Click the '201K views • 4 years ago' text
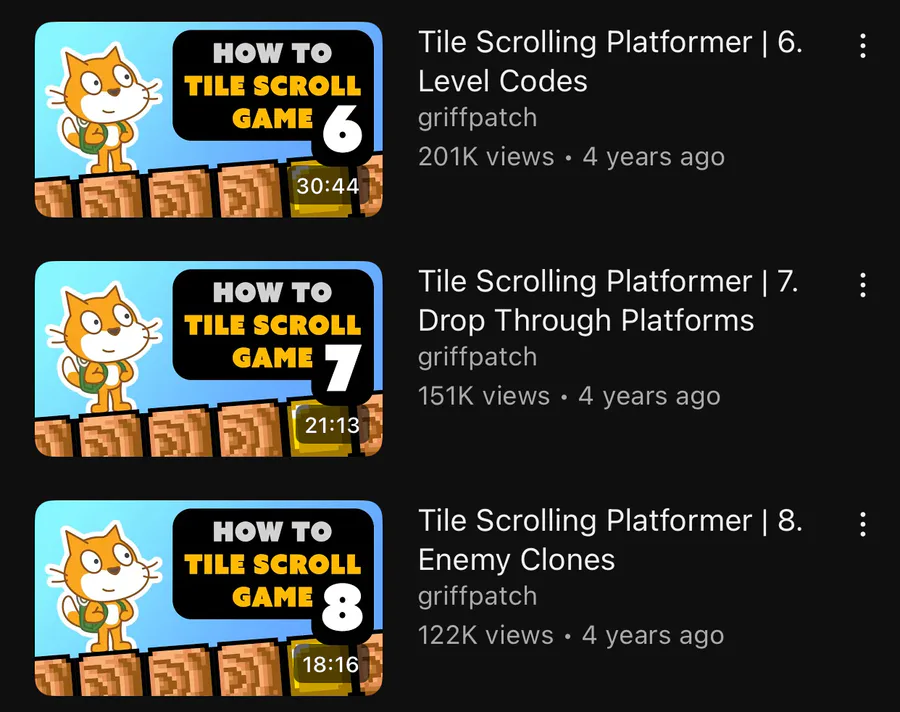 click(x=571, y=157)
